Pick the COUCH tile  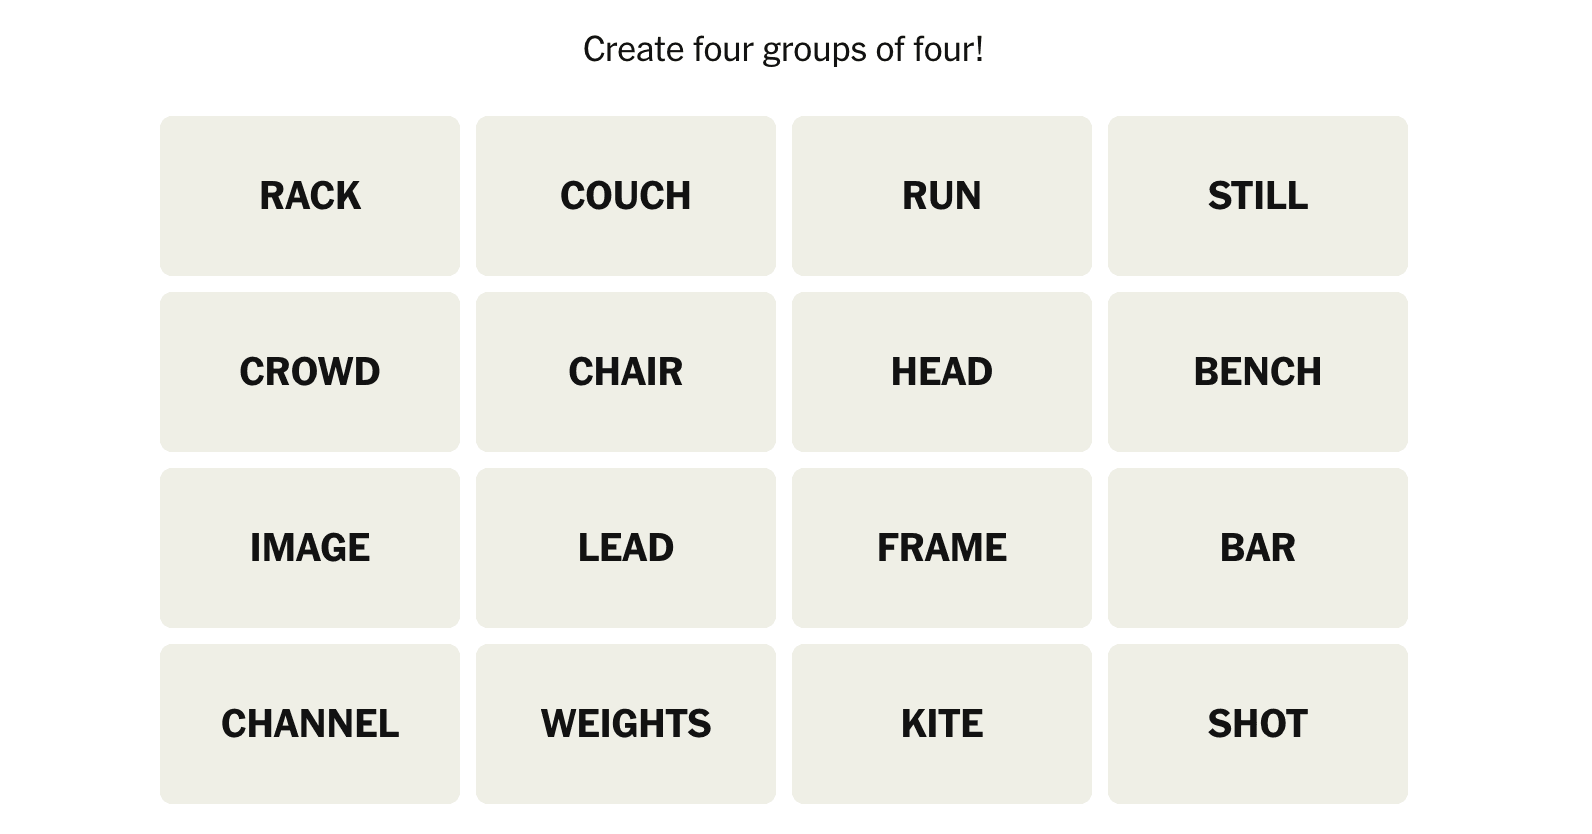pos(626,196)
